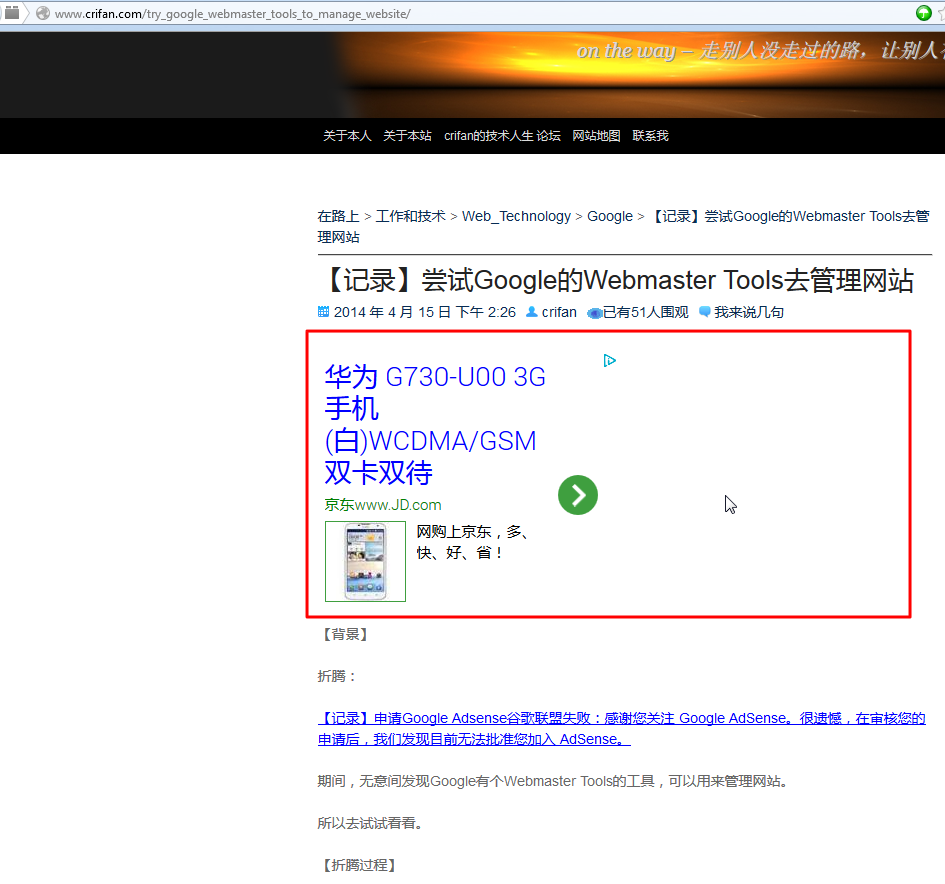Open crifan的技术人生 论坛 menu item

[502, 136]
